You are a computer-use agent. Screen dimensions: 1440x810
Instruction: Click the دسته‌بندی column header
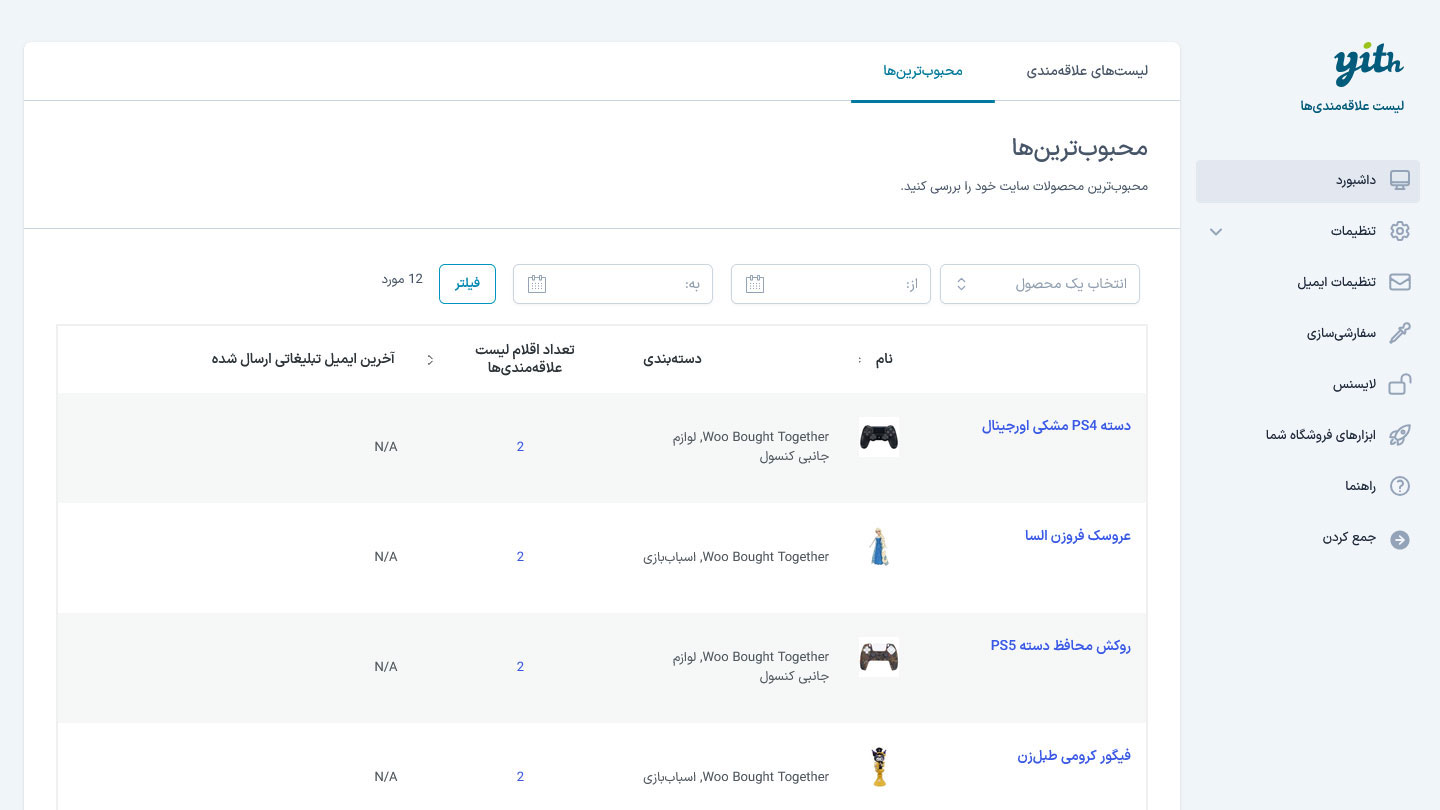pos(672,359)
